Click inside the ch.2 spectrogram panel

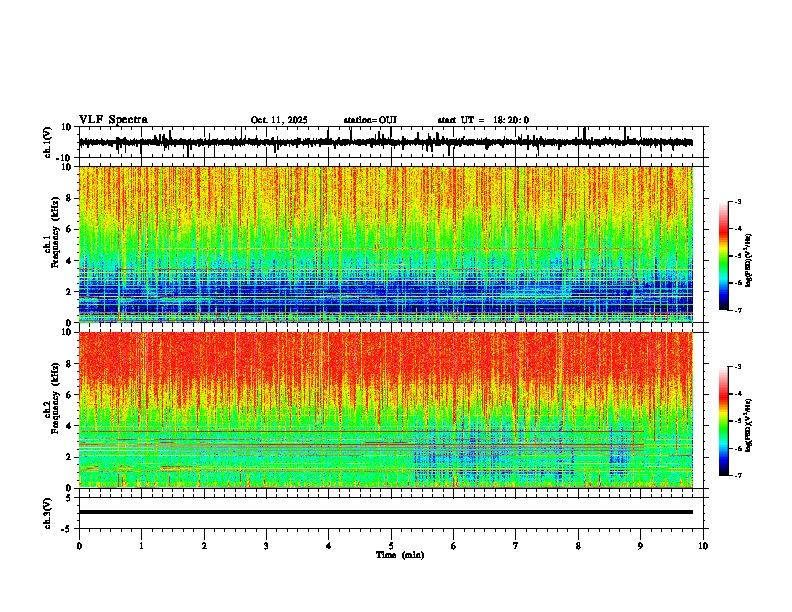(x=385, y=410)
